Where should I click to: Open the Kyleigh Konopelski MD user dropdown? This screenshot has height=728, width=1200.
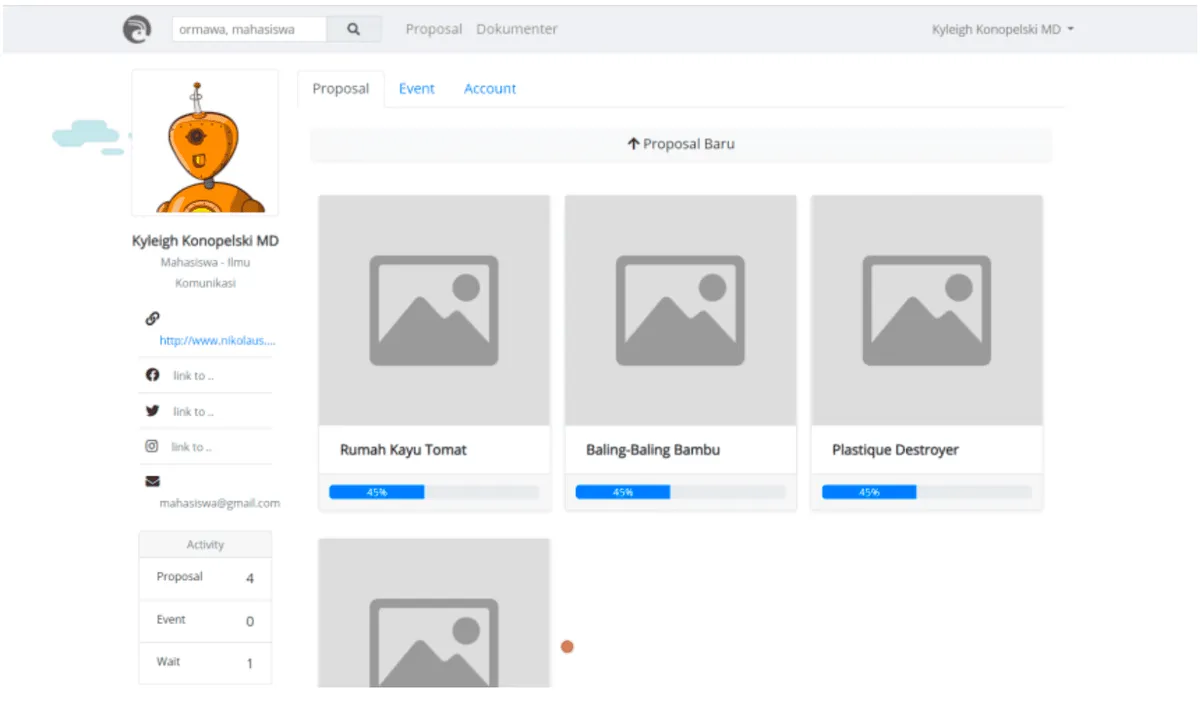(1002, 30)
